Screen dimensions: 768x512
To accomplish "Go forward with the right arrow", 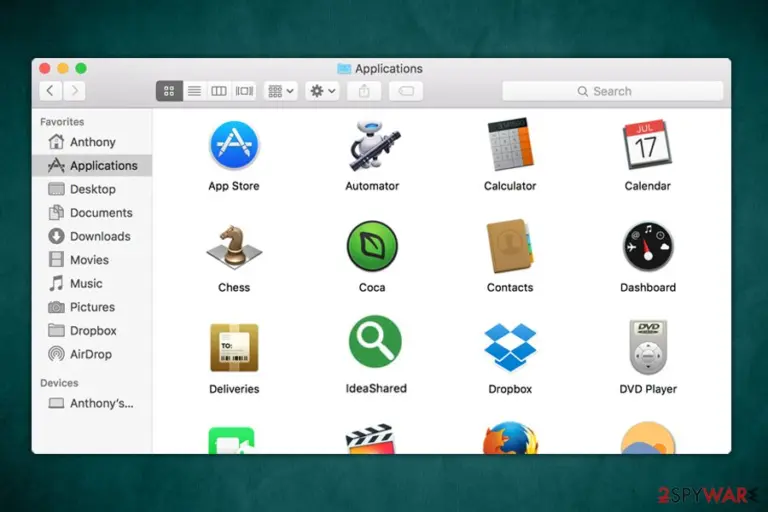I will (x=74, y=91).
